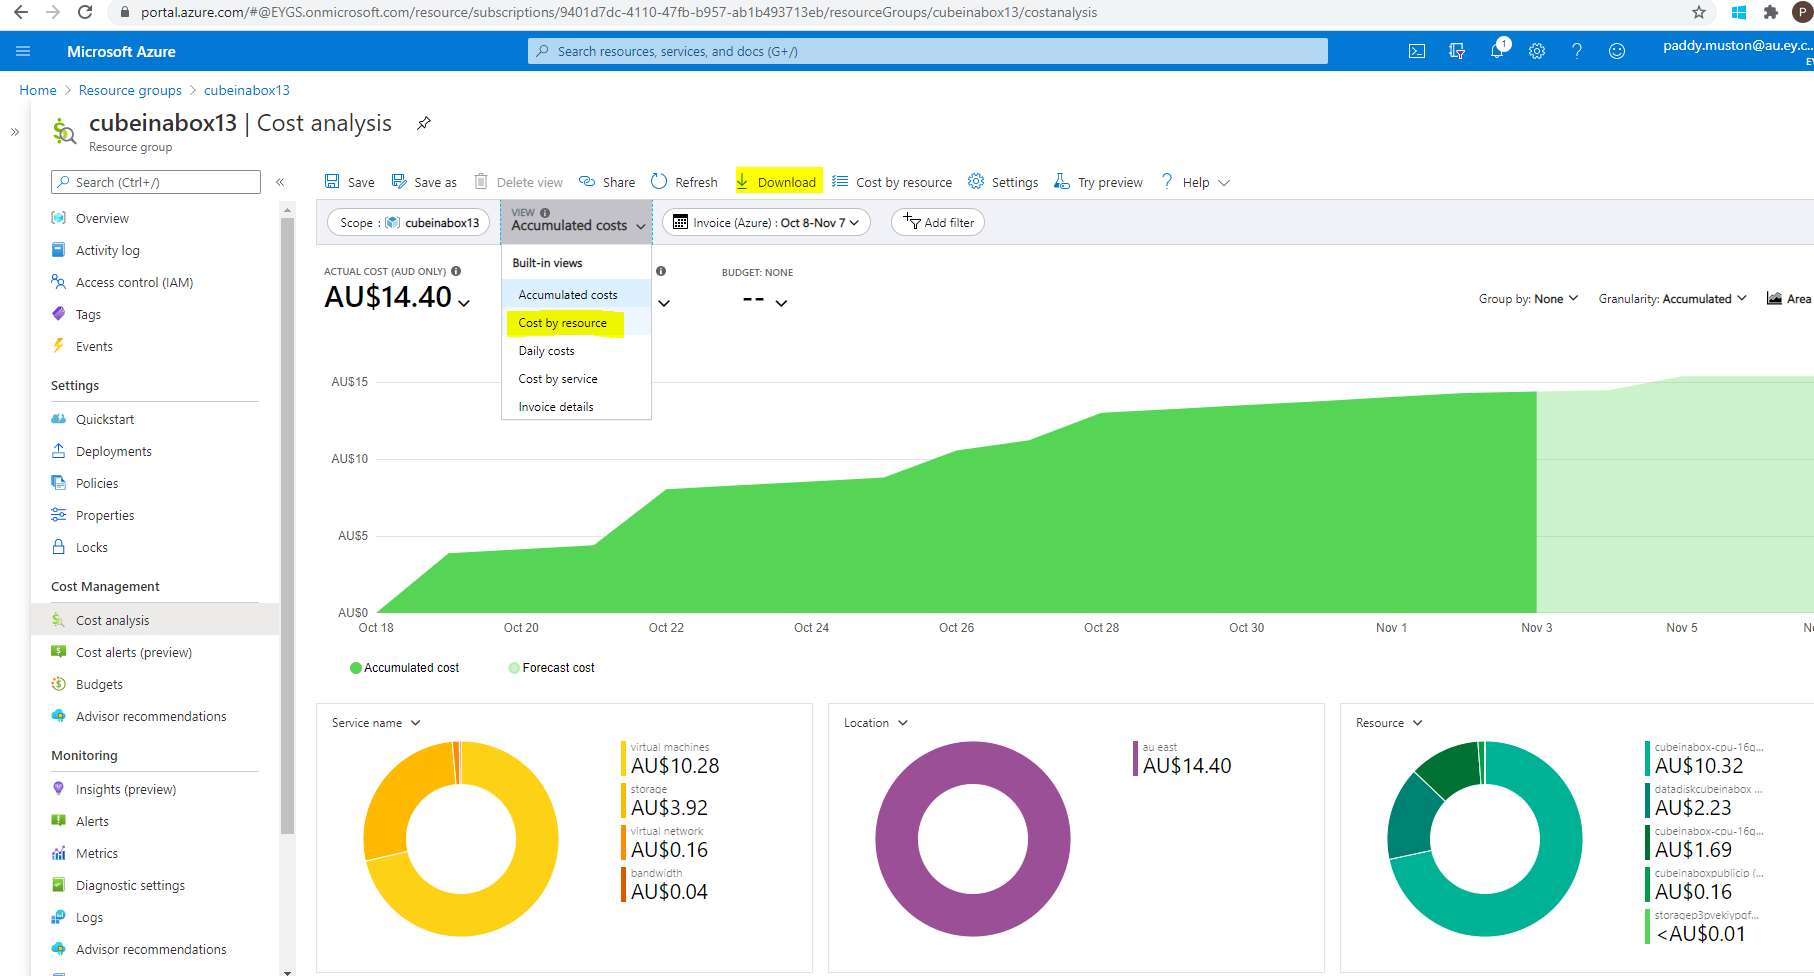Open the Directory and subscription filter icon

click(1457, 51)
